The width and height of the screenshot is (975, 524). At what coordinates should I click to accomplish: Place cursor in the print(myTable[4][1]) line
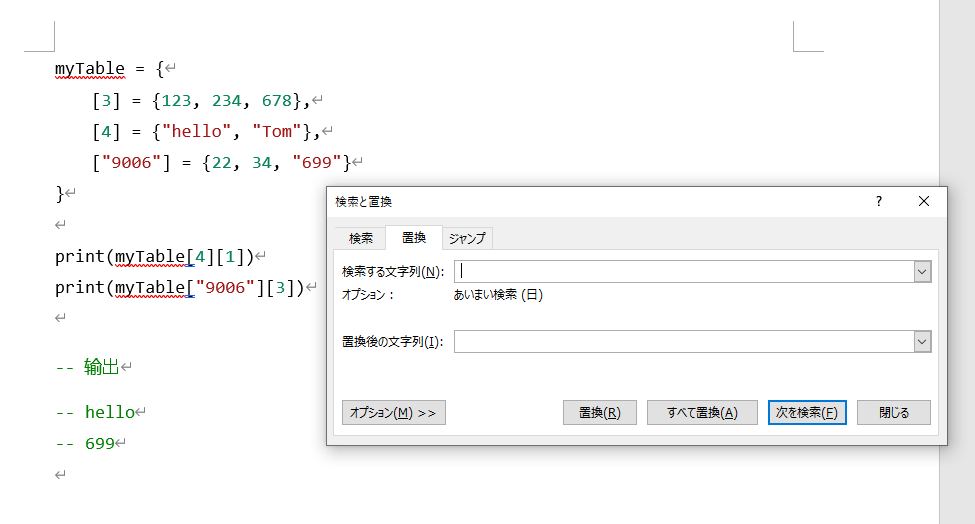click(155, 256)
